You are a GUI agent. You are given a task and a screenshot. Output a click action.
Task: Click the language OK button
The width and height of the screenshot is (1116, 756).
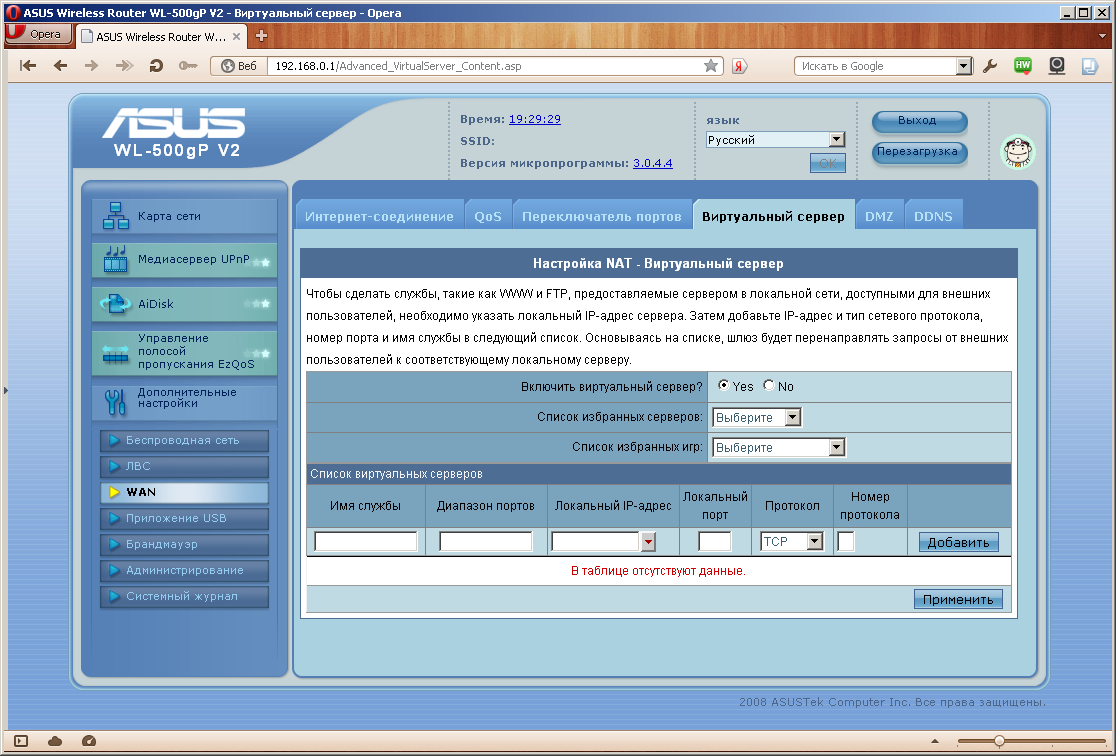point(828,163)
